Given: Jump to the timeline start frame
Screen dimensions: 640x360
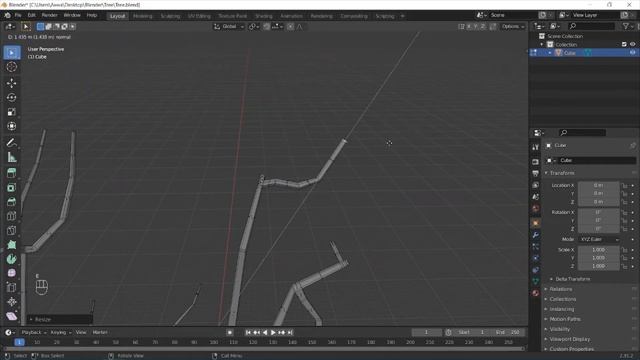Looking at the screenshot, I should [x=248, y=333].
